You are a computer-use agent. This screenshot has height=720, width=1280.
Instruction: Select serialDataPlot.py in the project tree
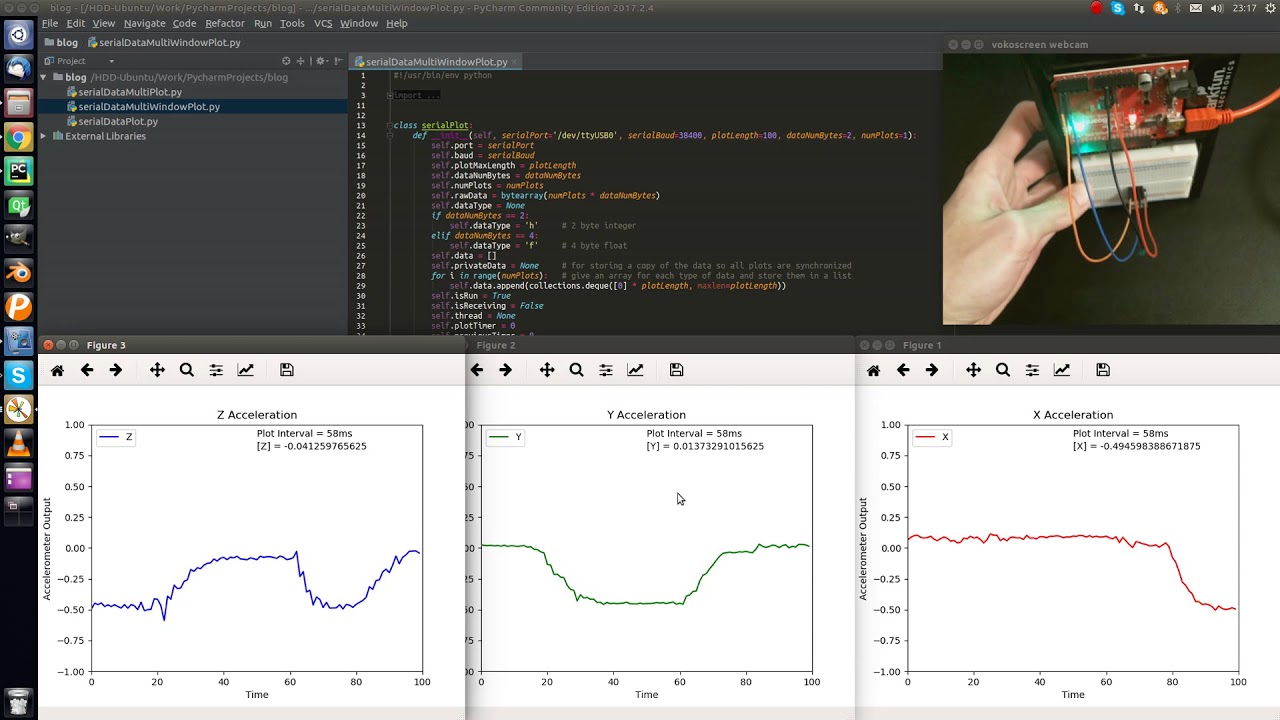[x=117, y=121]
